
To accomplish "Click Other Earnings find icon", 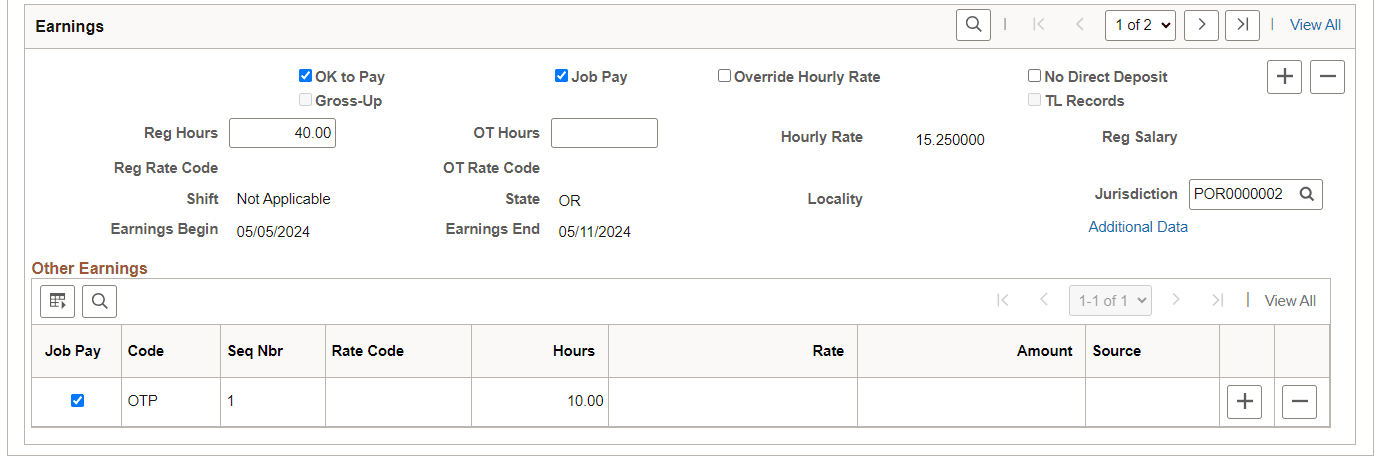I will pyautogui.click(x=100, y=300).
